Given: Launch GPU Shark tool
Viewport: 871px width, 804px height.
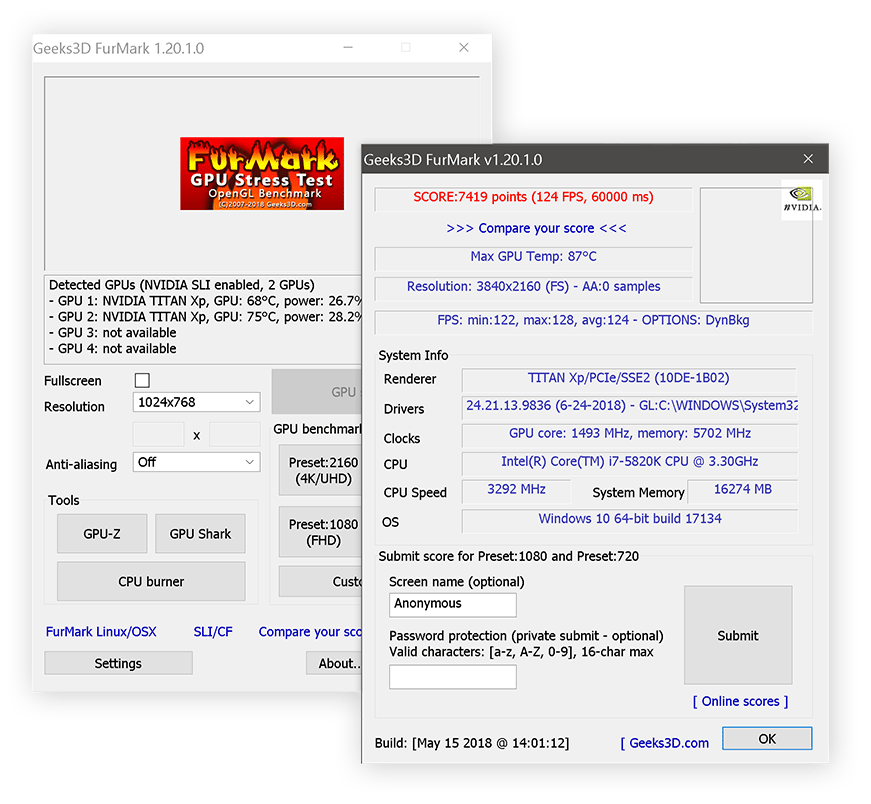Looking at the screenshot, I should pos(199,533).
